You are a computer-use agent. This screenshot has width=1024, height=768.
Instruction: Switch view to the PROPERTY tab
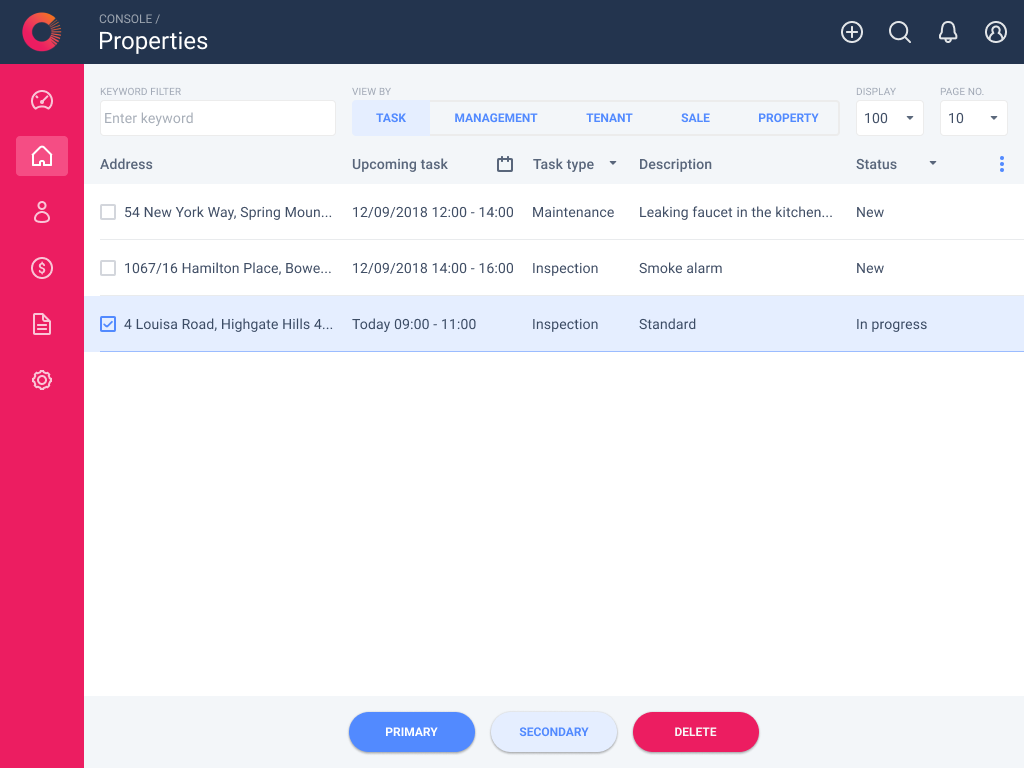788,118
